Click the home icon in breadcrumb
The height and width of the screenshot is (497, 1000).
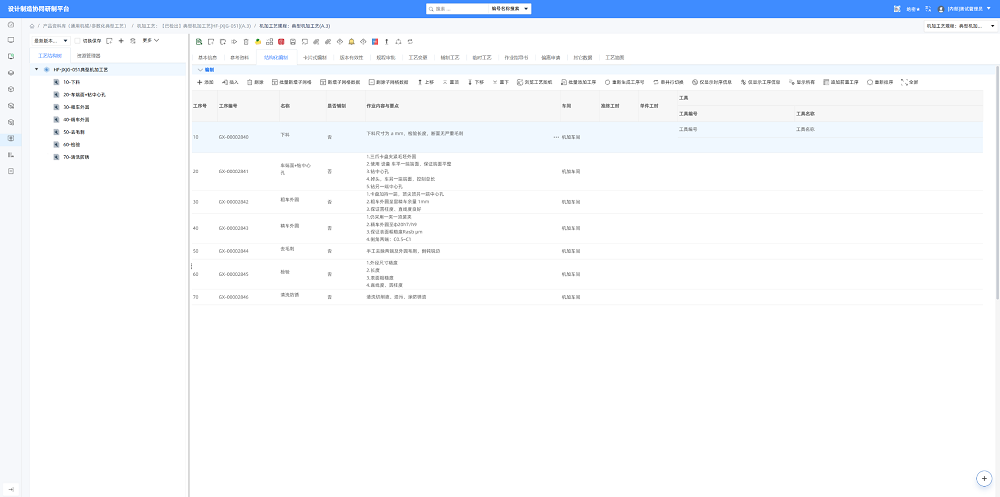pyautogui.click(x=32, y=26)
